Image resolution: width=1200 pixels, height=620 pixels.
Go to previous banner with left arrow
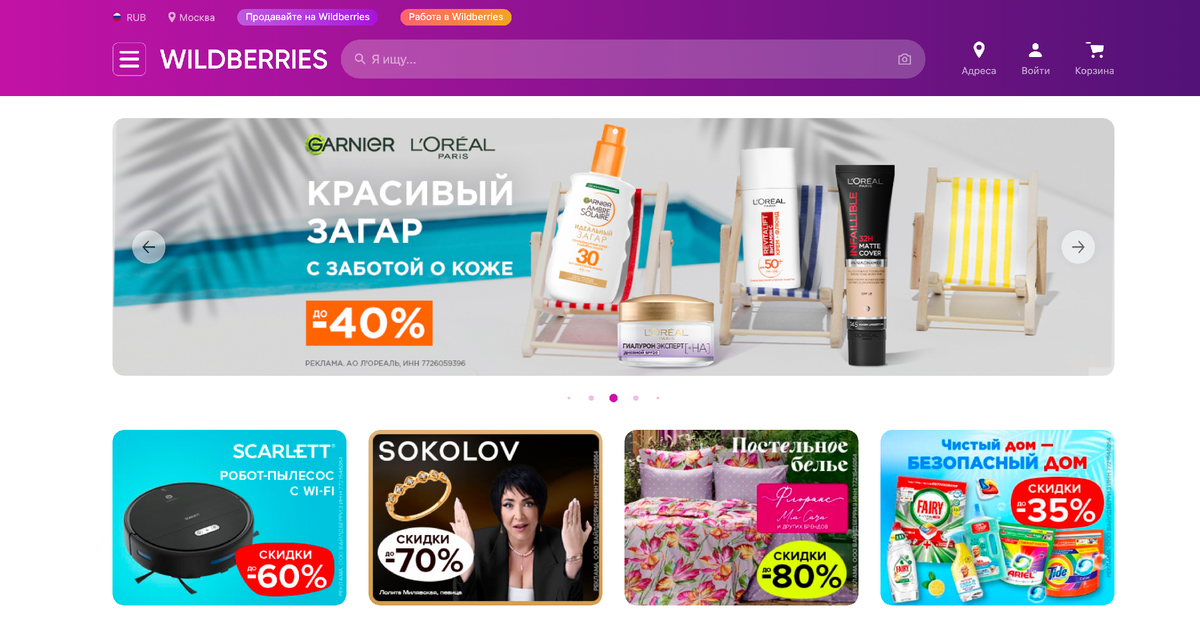coord(149,247)
